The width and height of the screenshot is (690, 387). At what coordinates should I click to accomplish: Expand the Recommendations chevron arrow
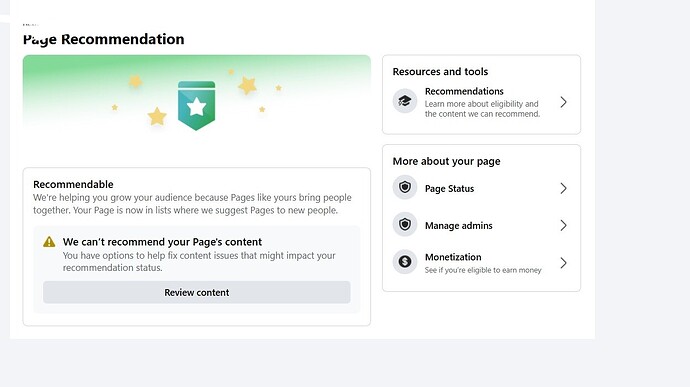point(563,102)
